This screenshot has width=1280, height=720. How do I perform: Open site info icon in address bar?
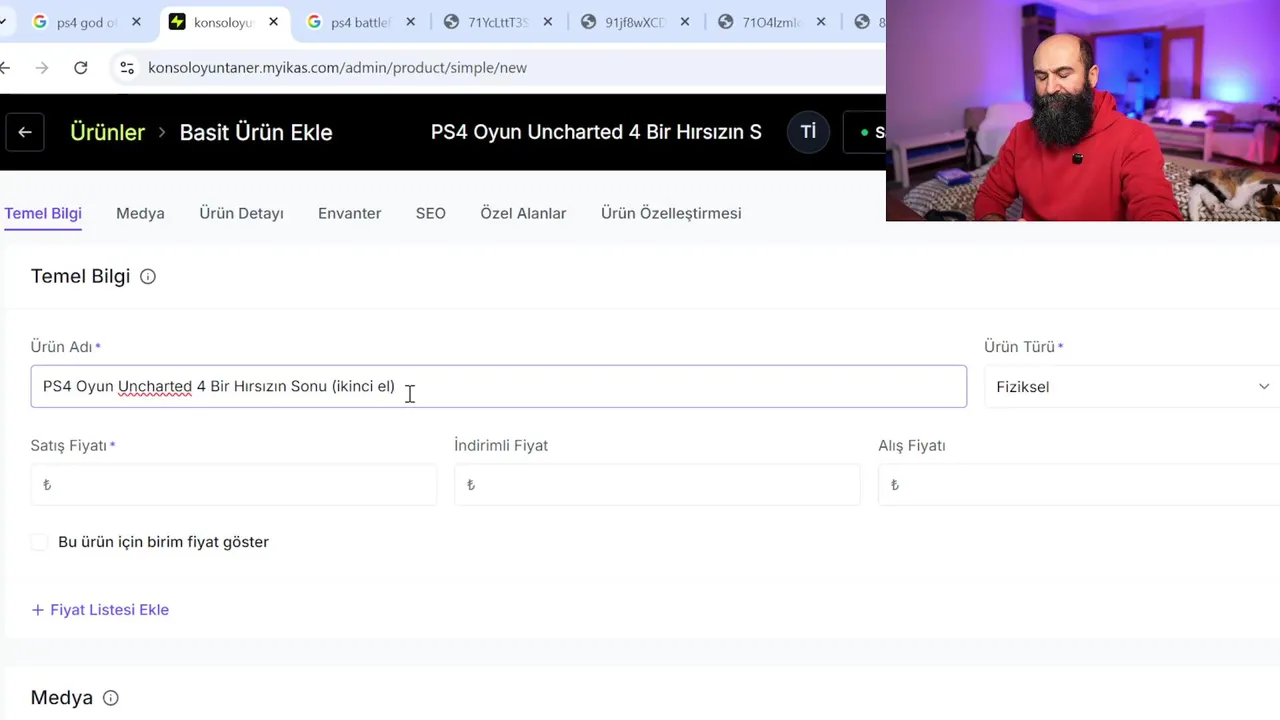[127, 68]
